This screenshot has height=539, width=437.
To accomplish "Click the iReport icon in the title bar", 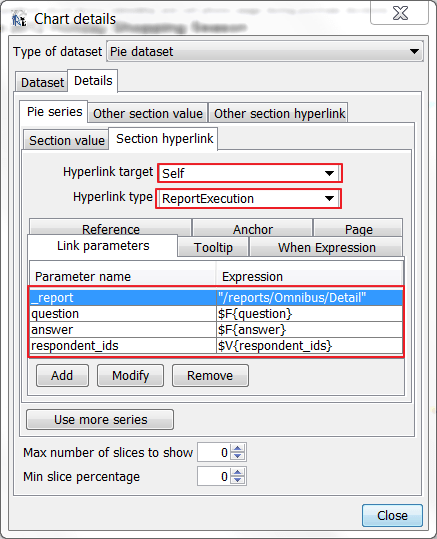I will pos(19,19).
